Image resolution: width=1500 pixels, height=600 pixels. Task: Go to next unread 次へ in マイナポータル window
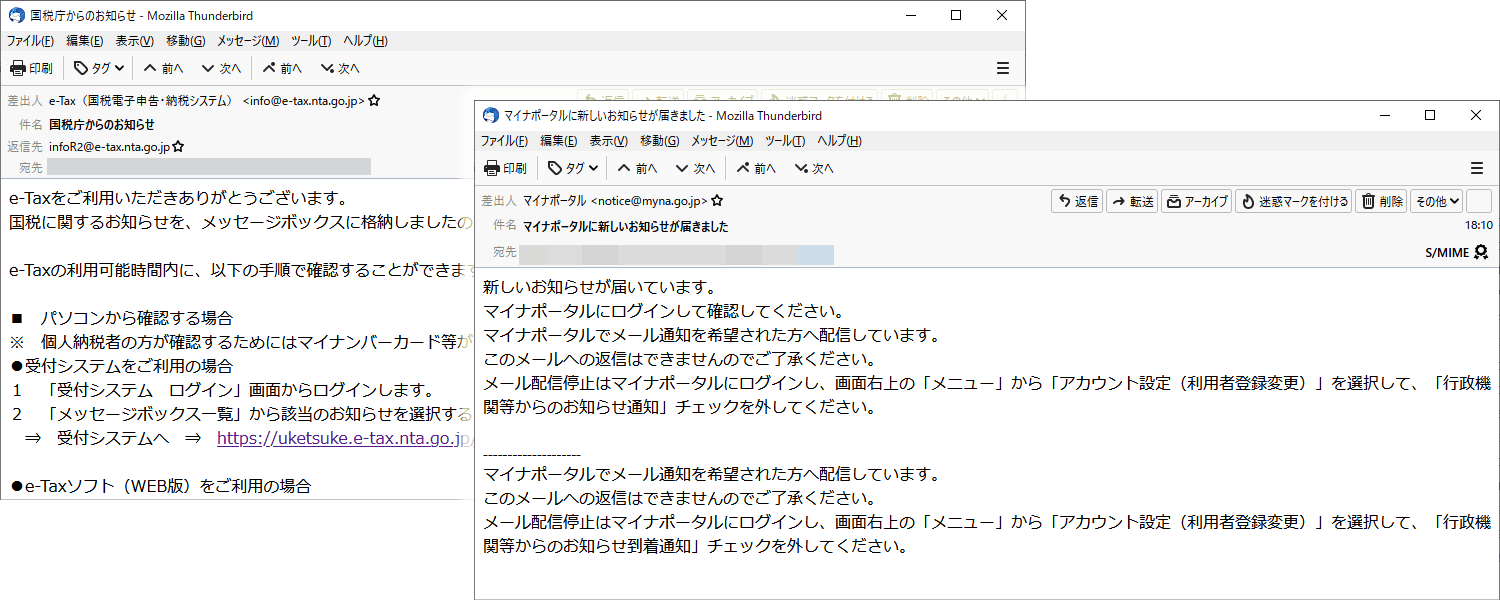(814, 168)
